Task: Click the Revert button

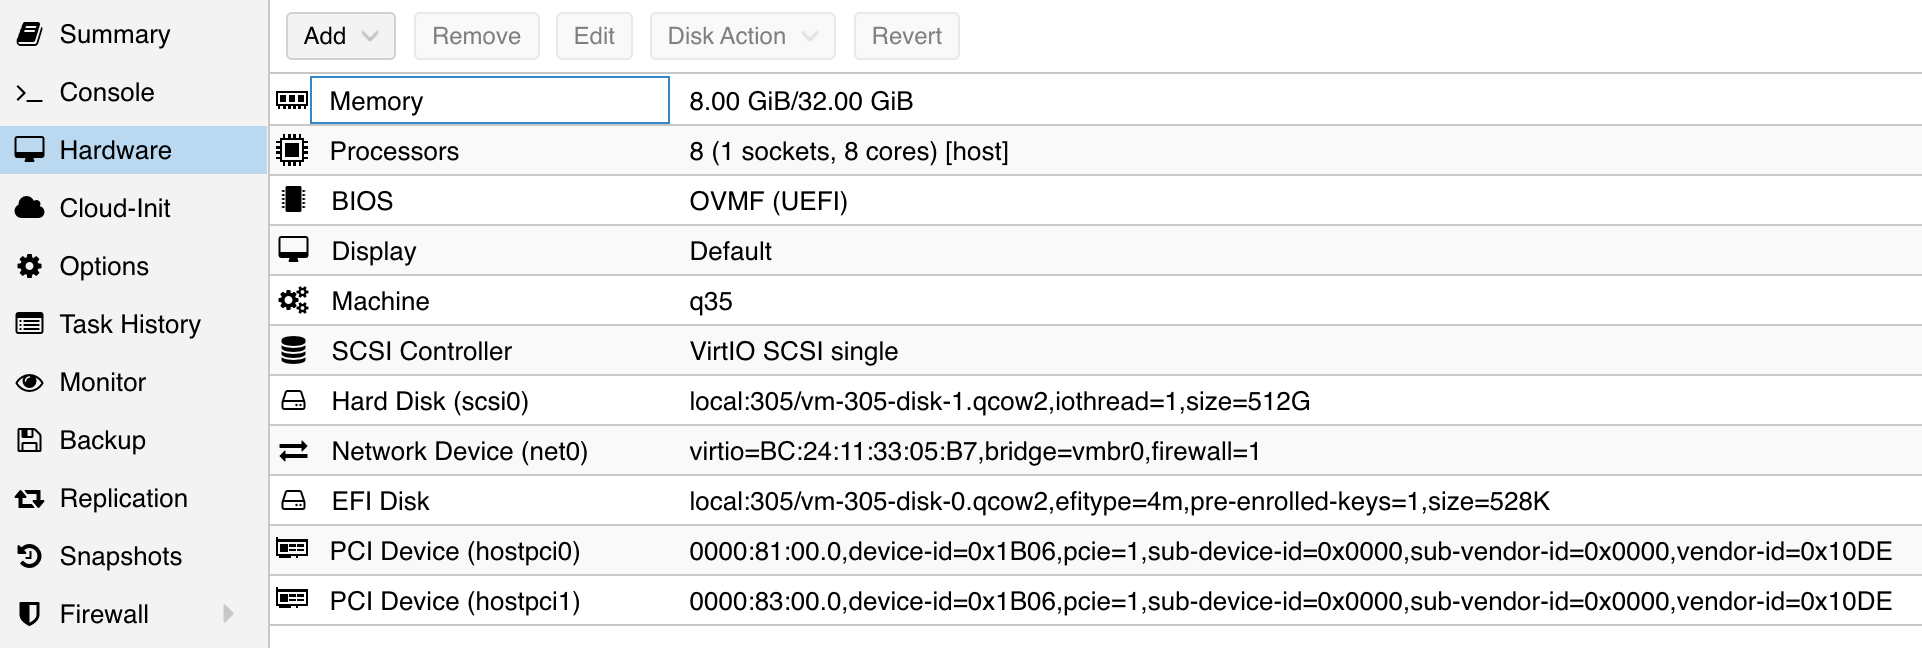Action: pos(907,36)
